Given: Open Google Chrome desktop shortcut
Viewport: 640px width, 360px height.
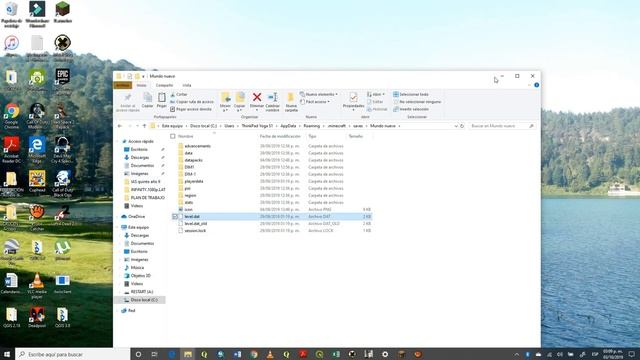Looking at the screenshot, I should (12, 116).
